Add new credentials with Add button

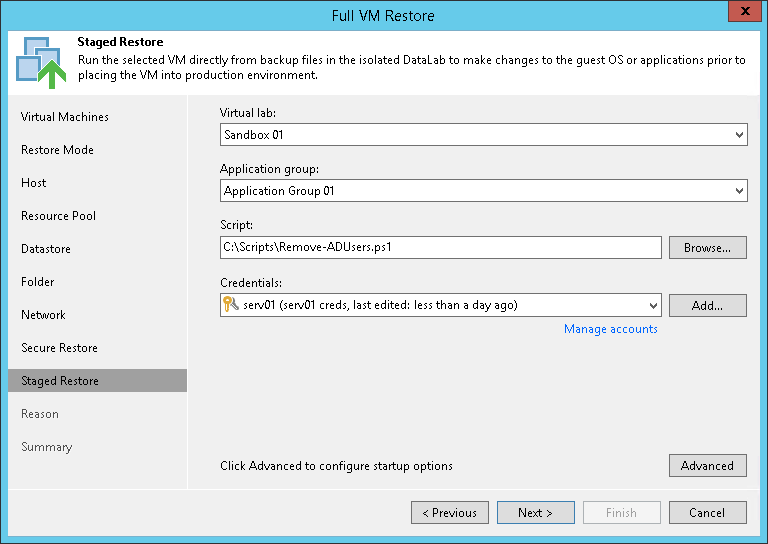click(x=707, y=305)
